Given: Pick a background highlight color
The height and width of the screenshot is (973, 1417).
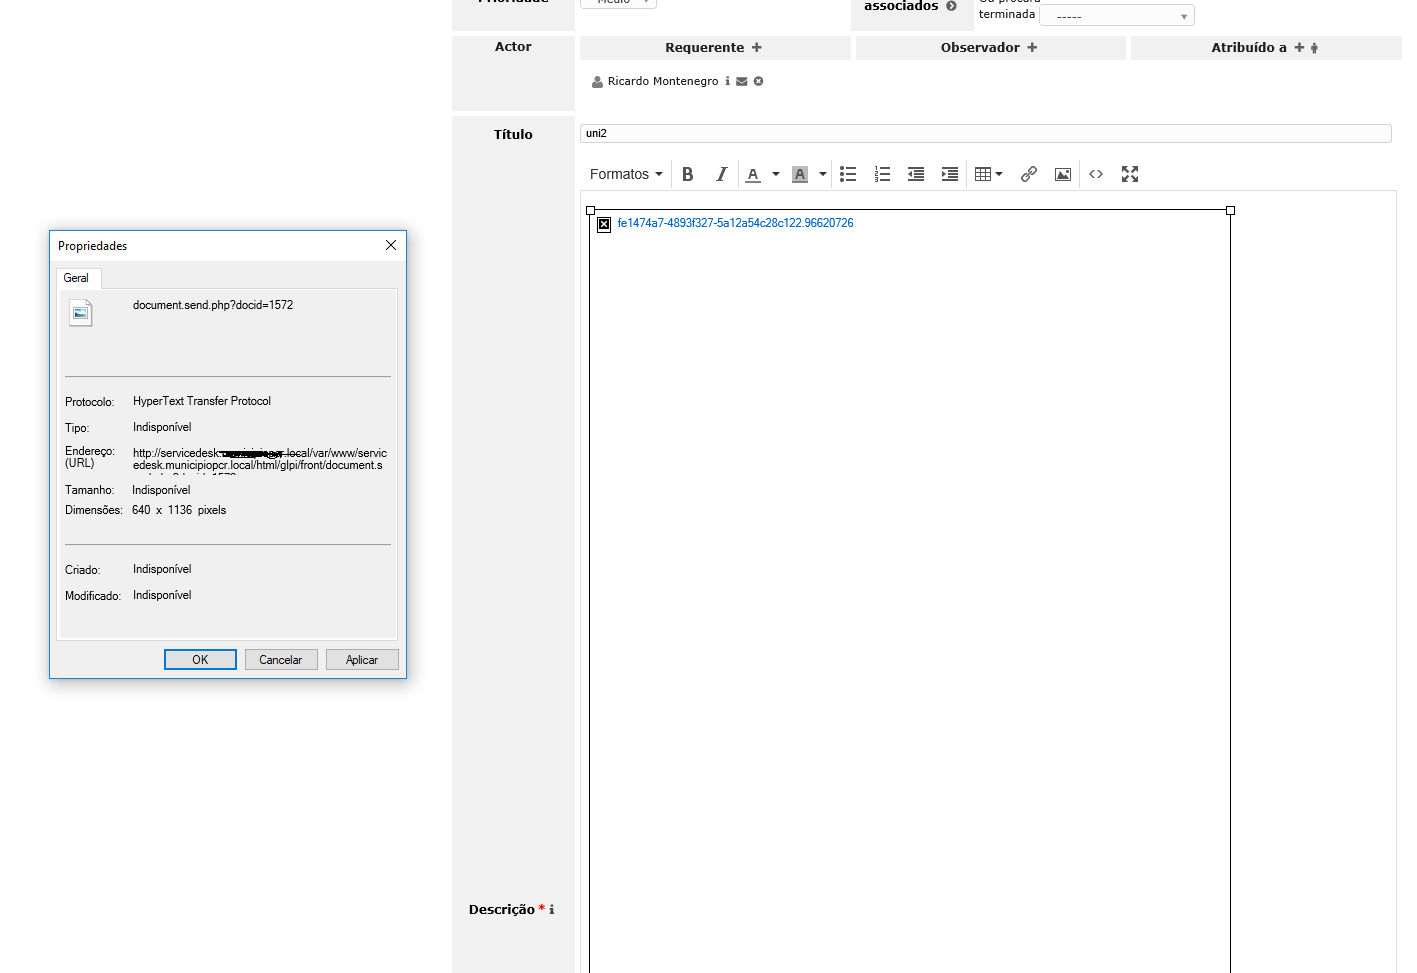Looking at the screenshot, I should click(822, 173).
